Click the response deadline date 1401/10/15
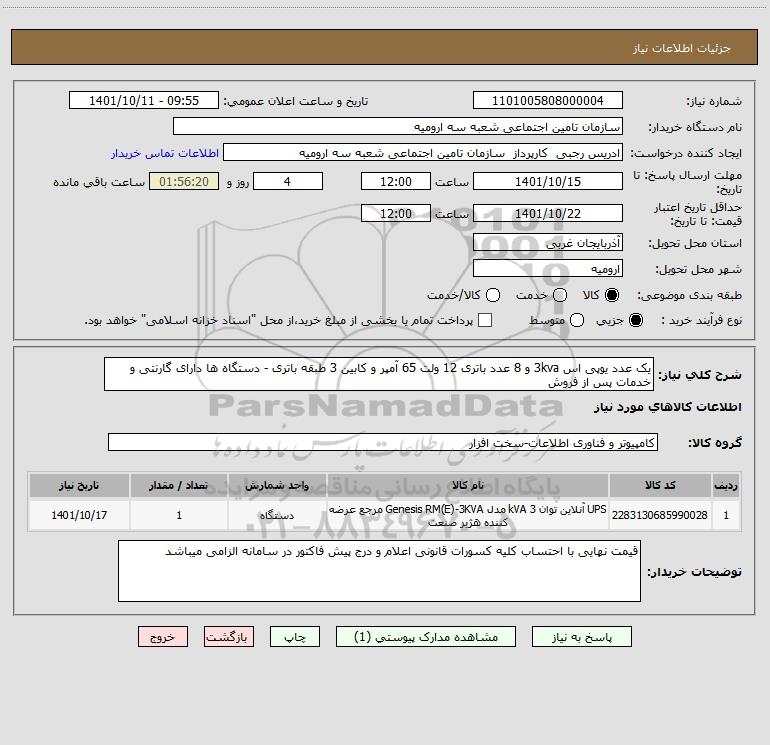 [548, 181]
